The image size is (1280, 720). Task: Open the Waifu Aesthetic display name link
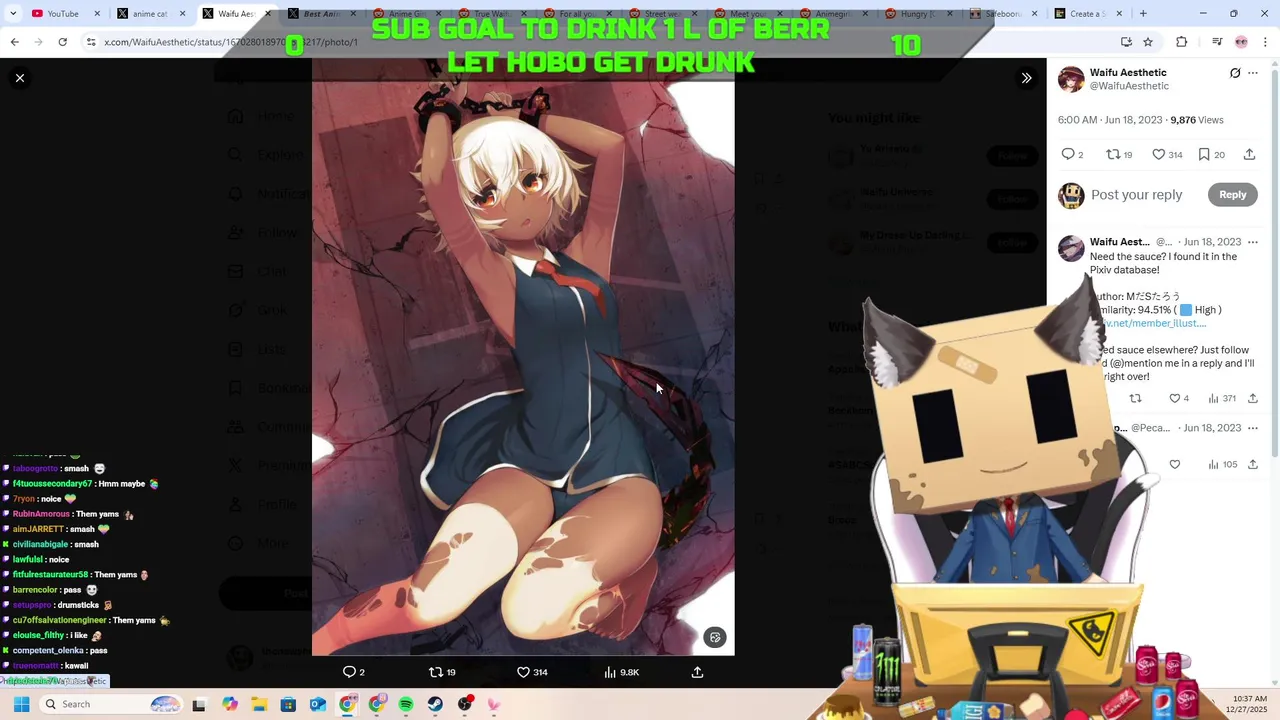(1128, 73)
